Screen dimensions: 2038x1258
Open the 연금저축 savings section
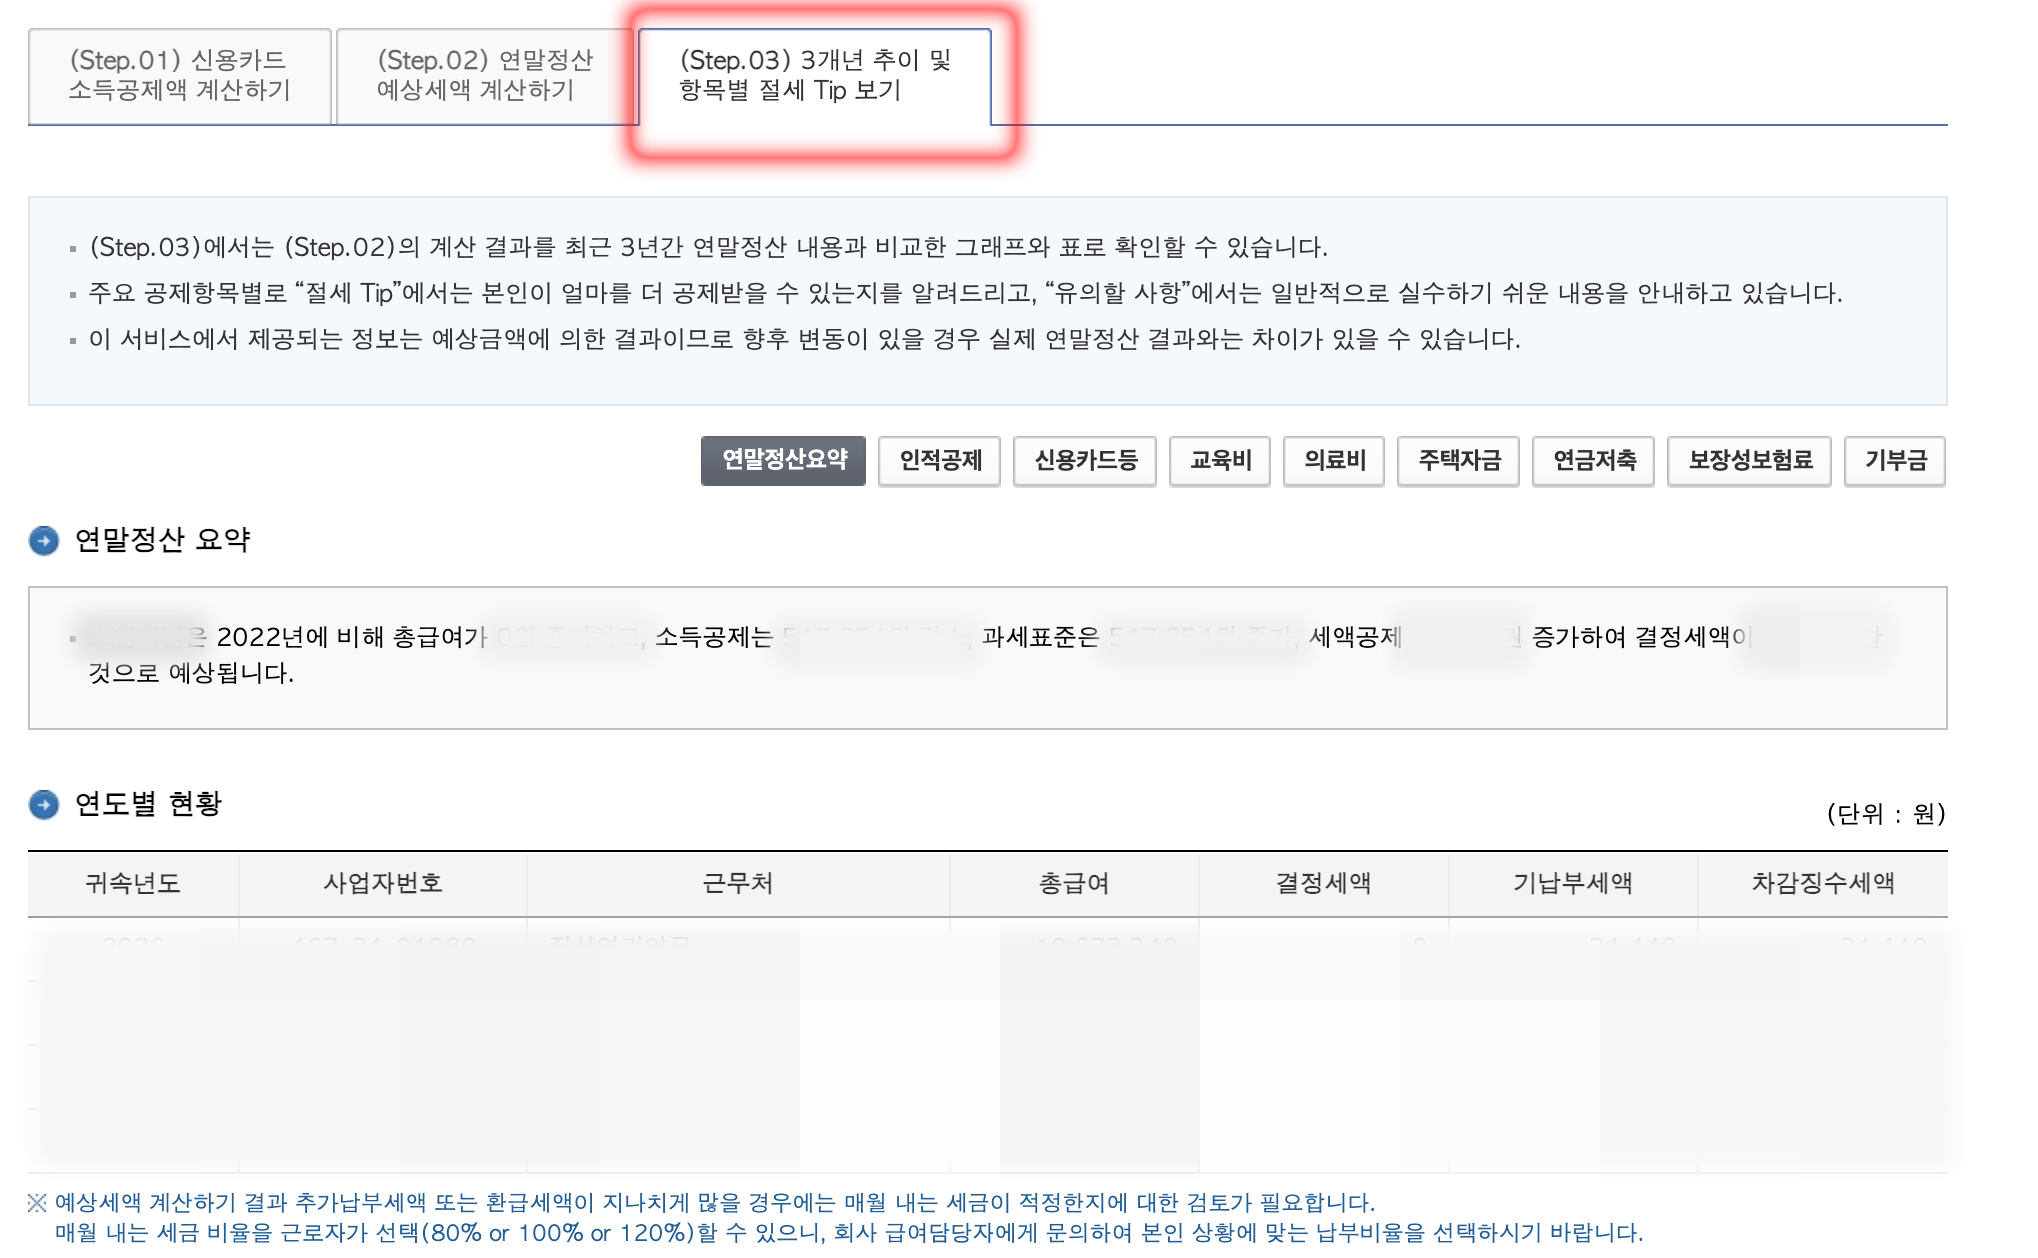click(1592, 462)
